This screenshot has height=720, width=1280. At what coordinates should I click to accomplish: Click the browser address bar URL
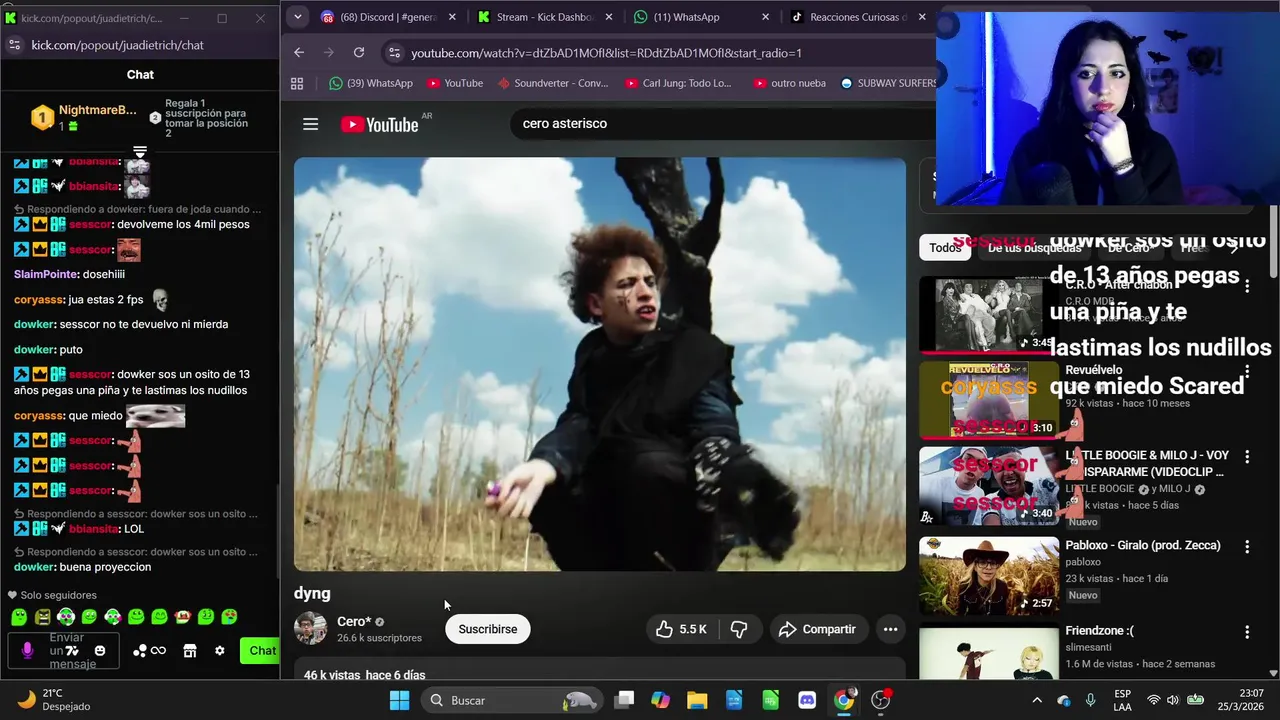tap(606, 53)
